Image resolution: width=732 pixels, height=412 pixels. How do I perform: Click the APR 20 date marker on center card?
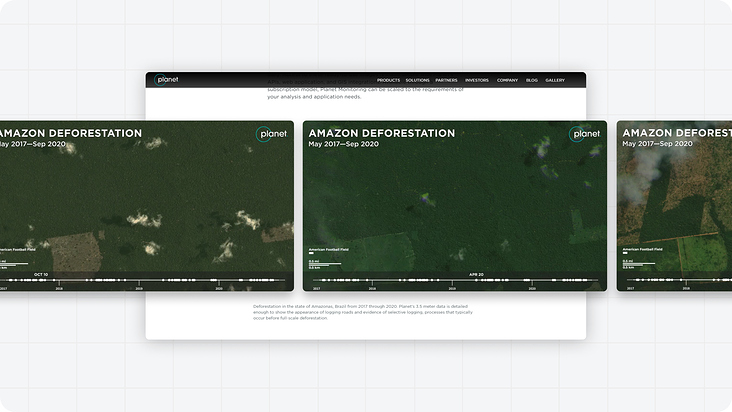[x=476, y=275]
